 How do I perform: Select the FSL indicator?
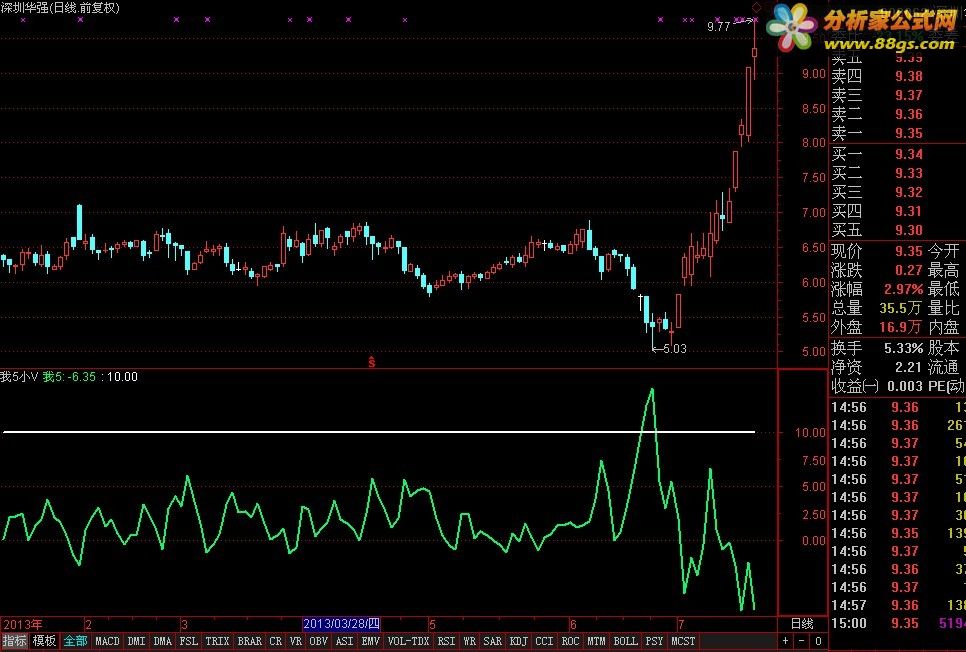188,642
